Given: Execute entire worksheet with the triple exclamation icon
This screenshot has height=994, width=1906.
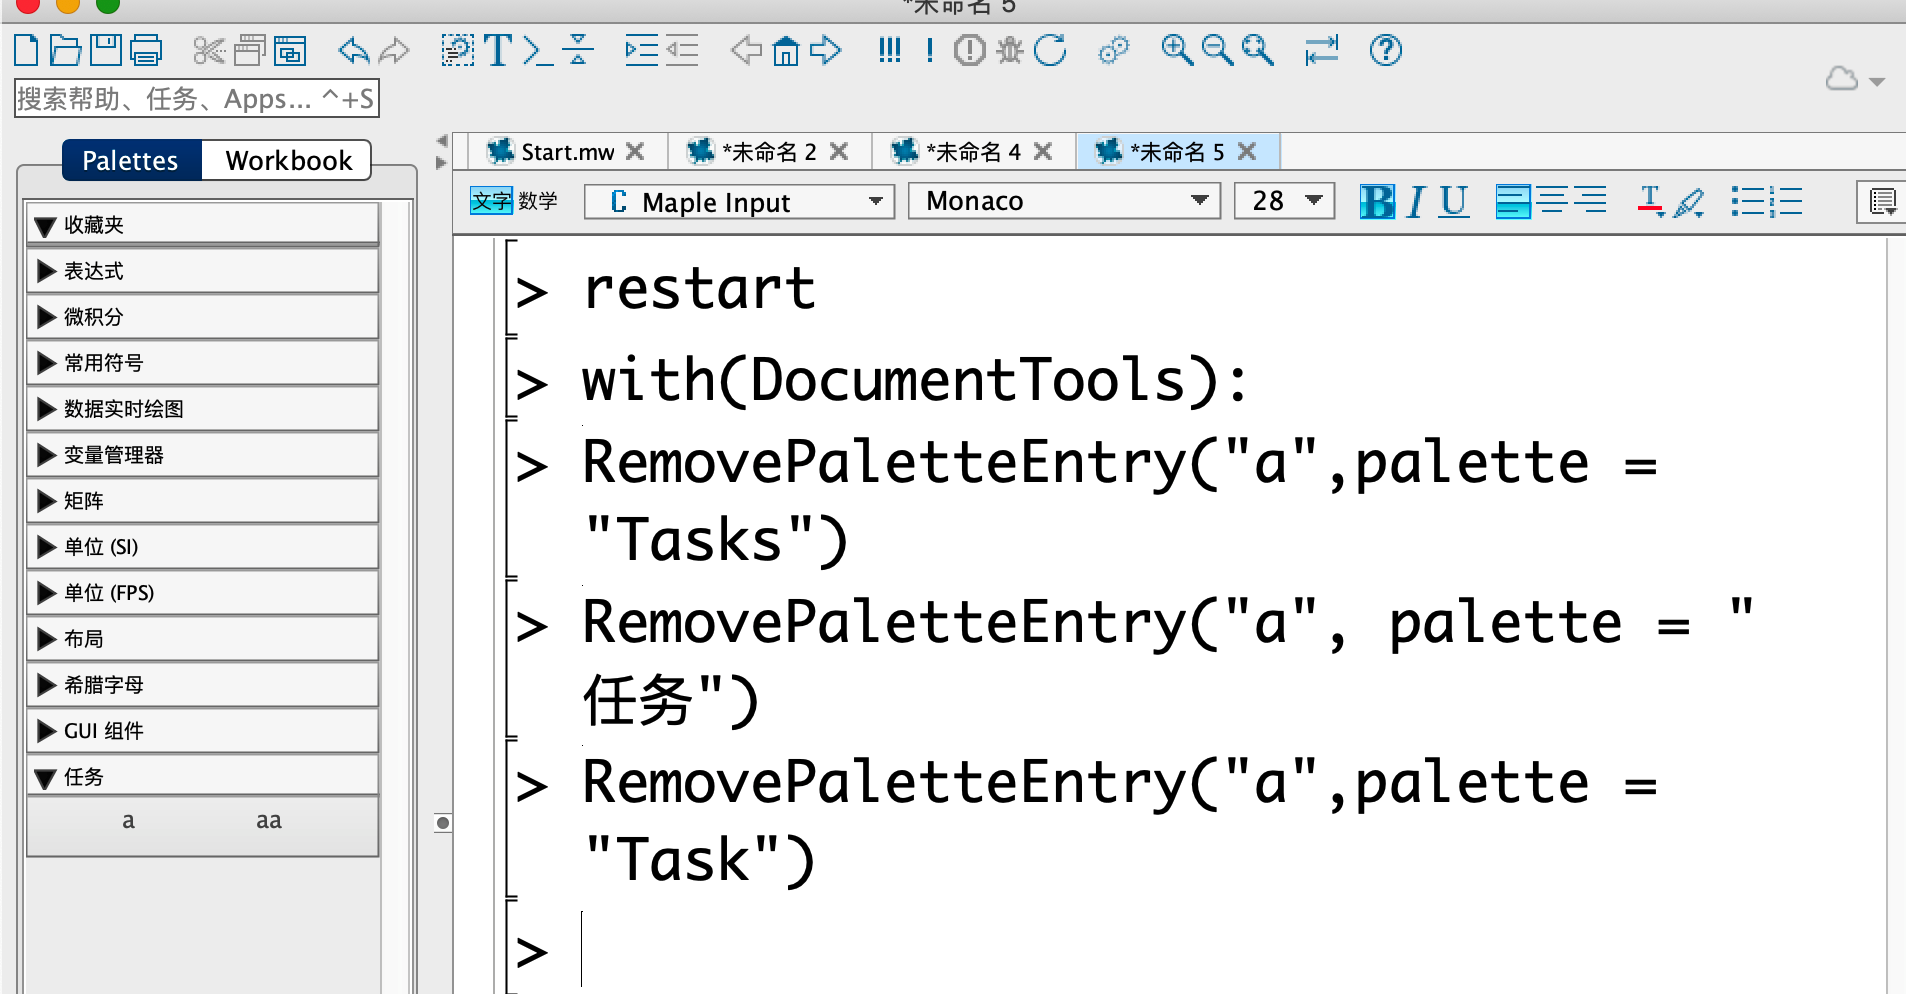Looking at the screenshot, I should click(889, 50).
